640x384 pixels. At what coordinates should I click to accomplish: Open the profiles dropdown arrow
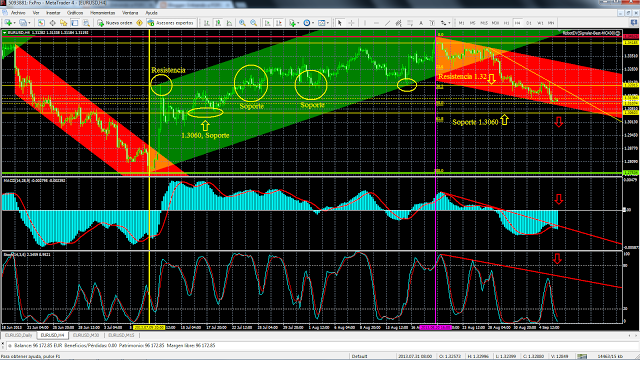30,23
